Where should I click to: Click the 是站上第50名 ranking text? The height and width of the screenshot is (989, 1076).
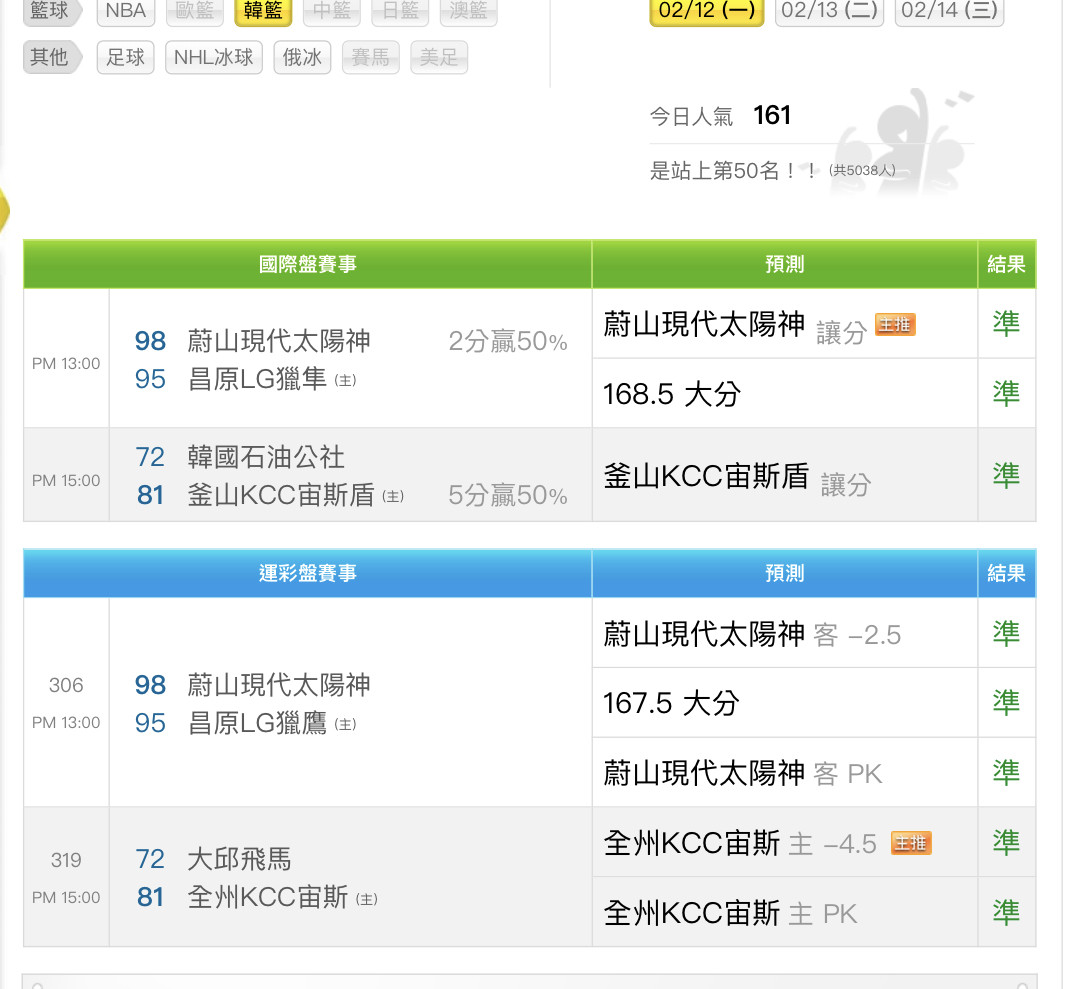pyautogui.click(x=734, y=170)
